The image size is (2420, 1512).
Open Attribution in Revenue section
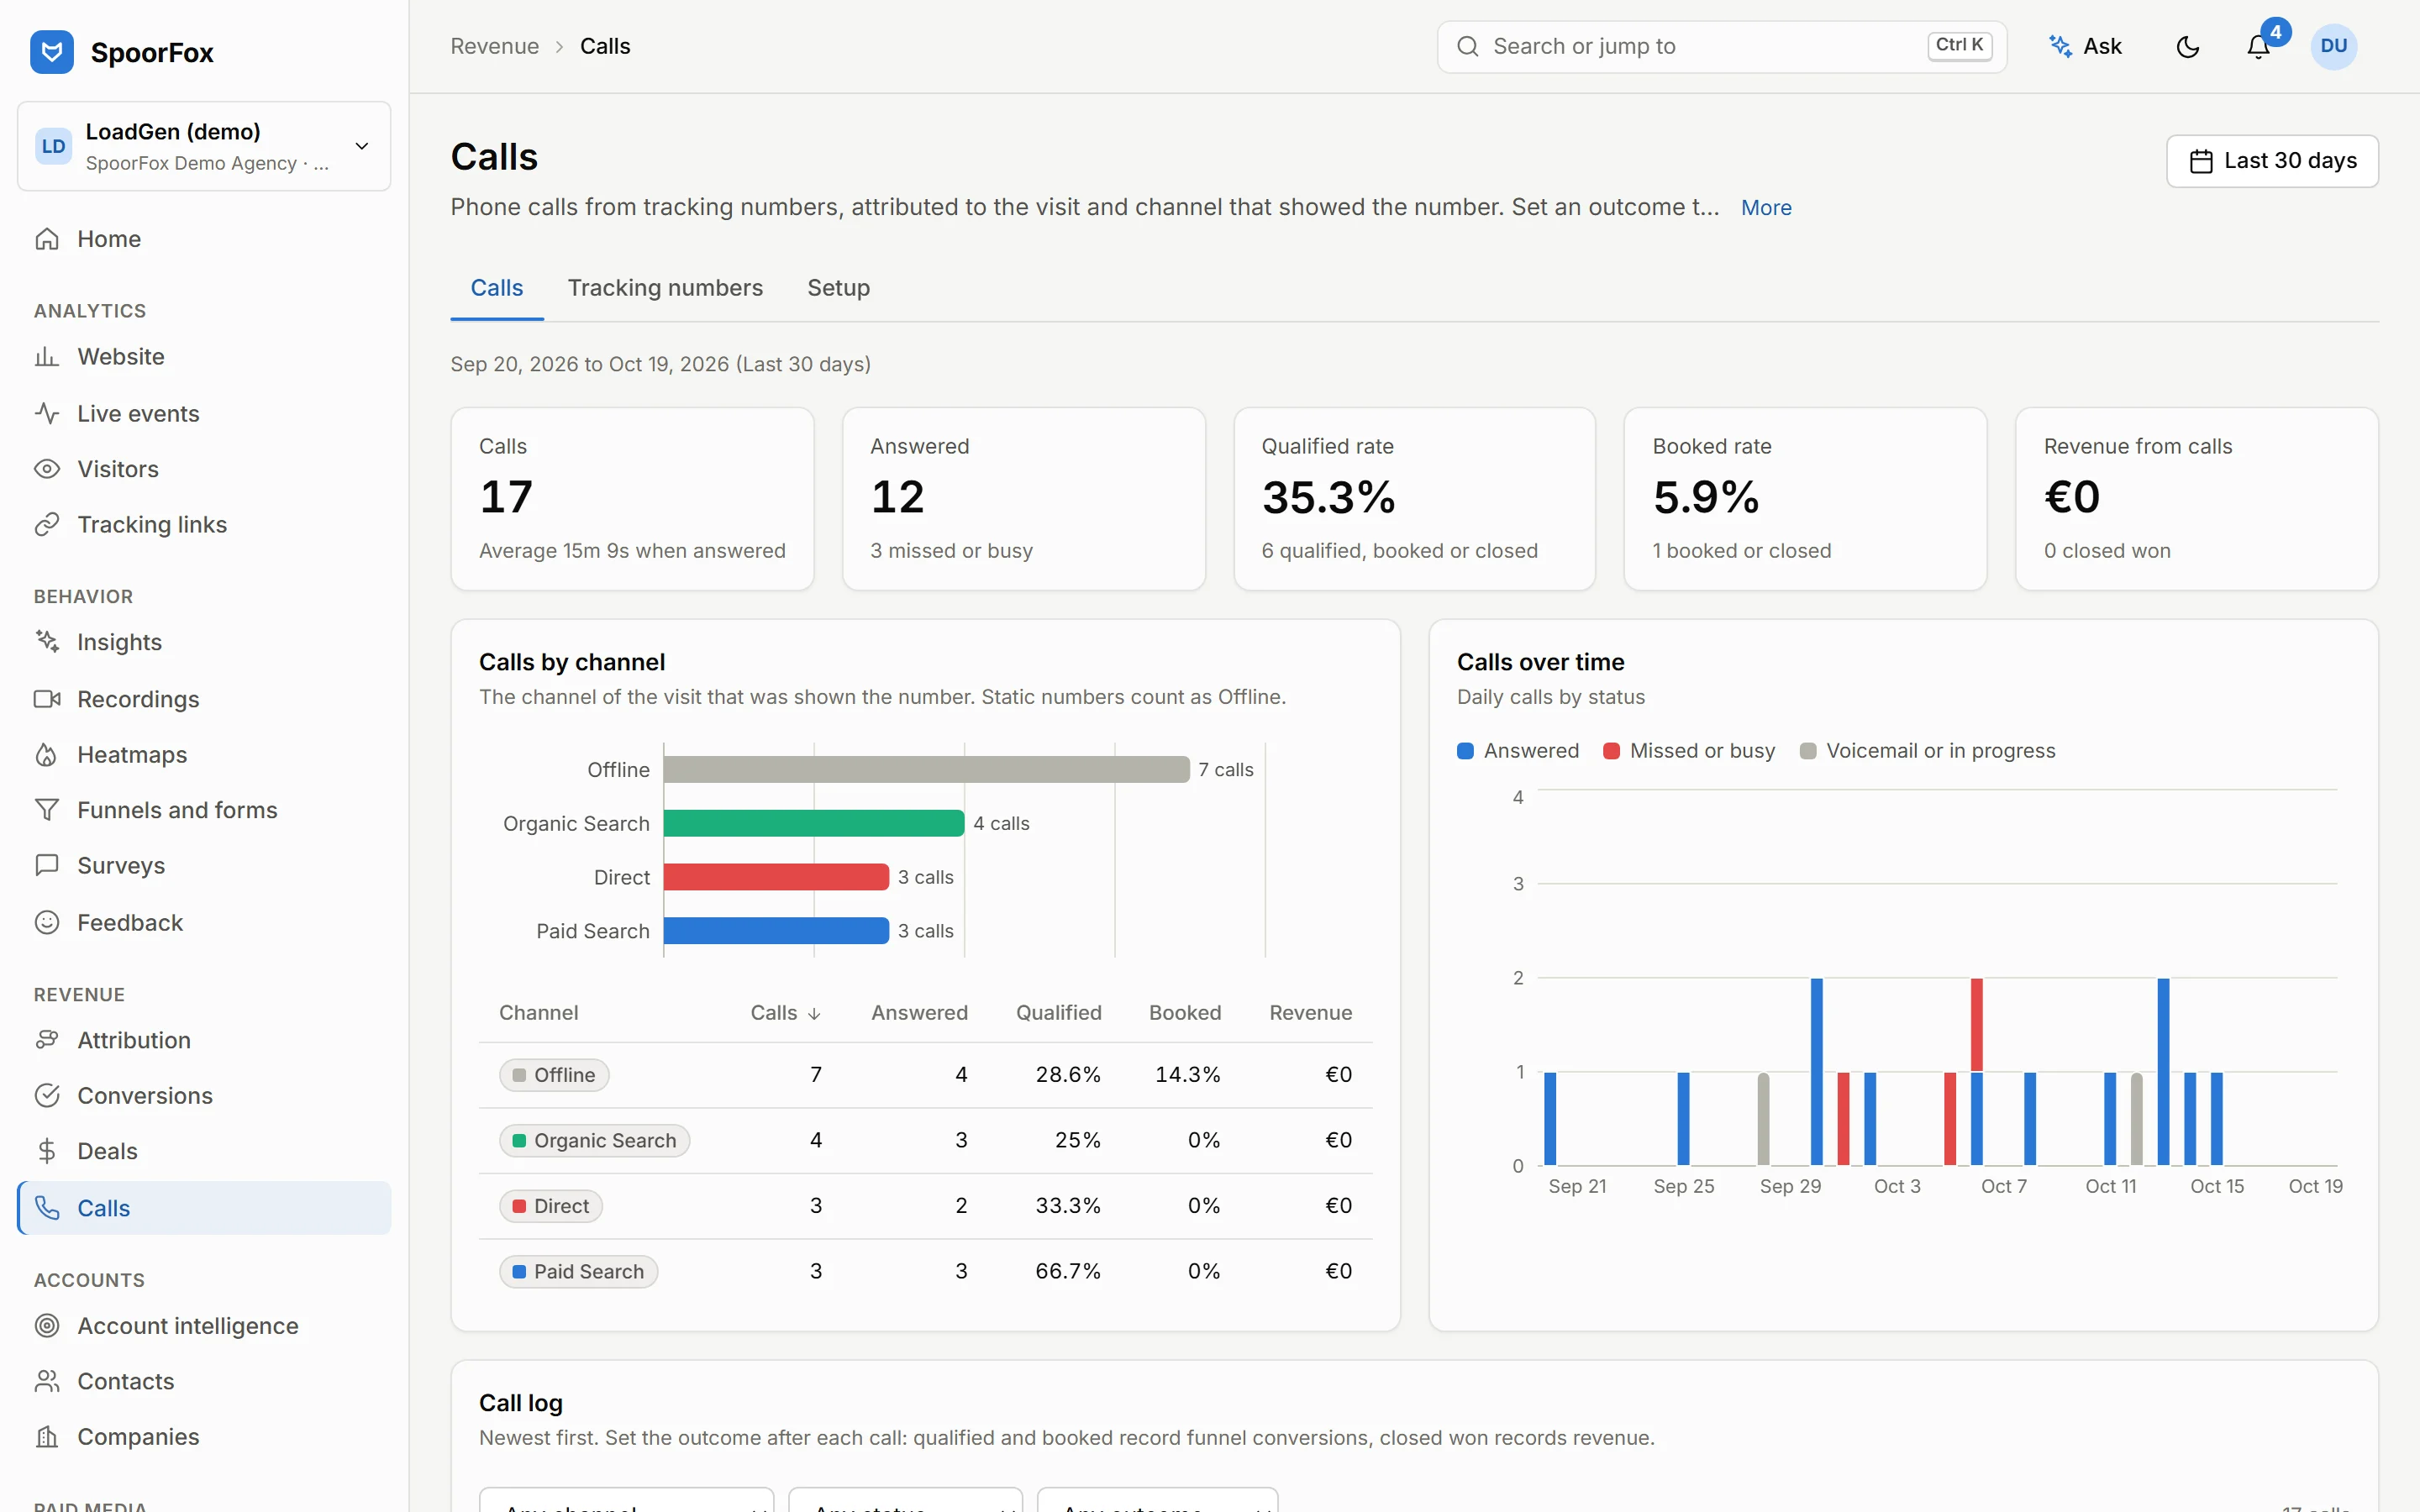tap(204, 1040)
